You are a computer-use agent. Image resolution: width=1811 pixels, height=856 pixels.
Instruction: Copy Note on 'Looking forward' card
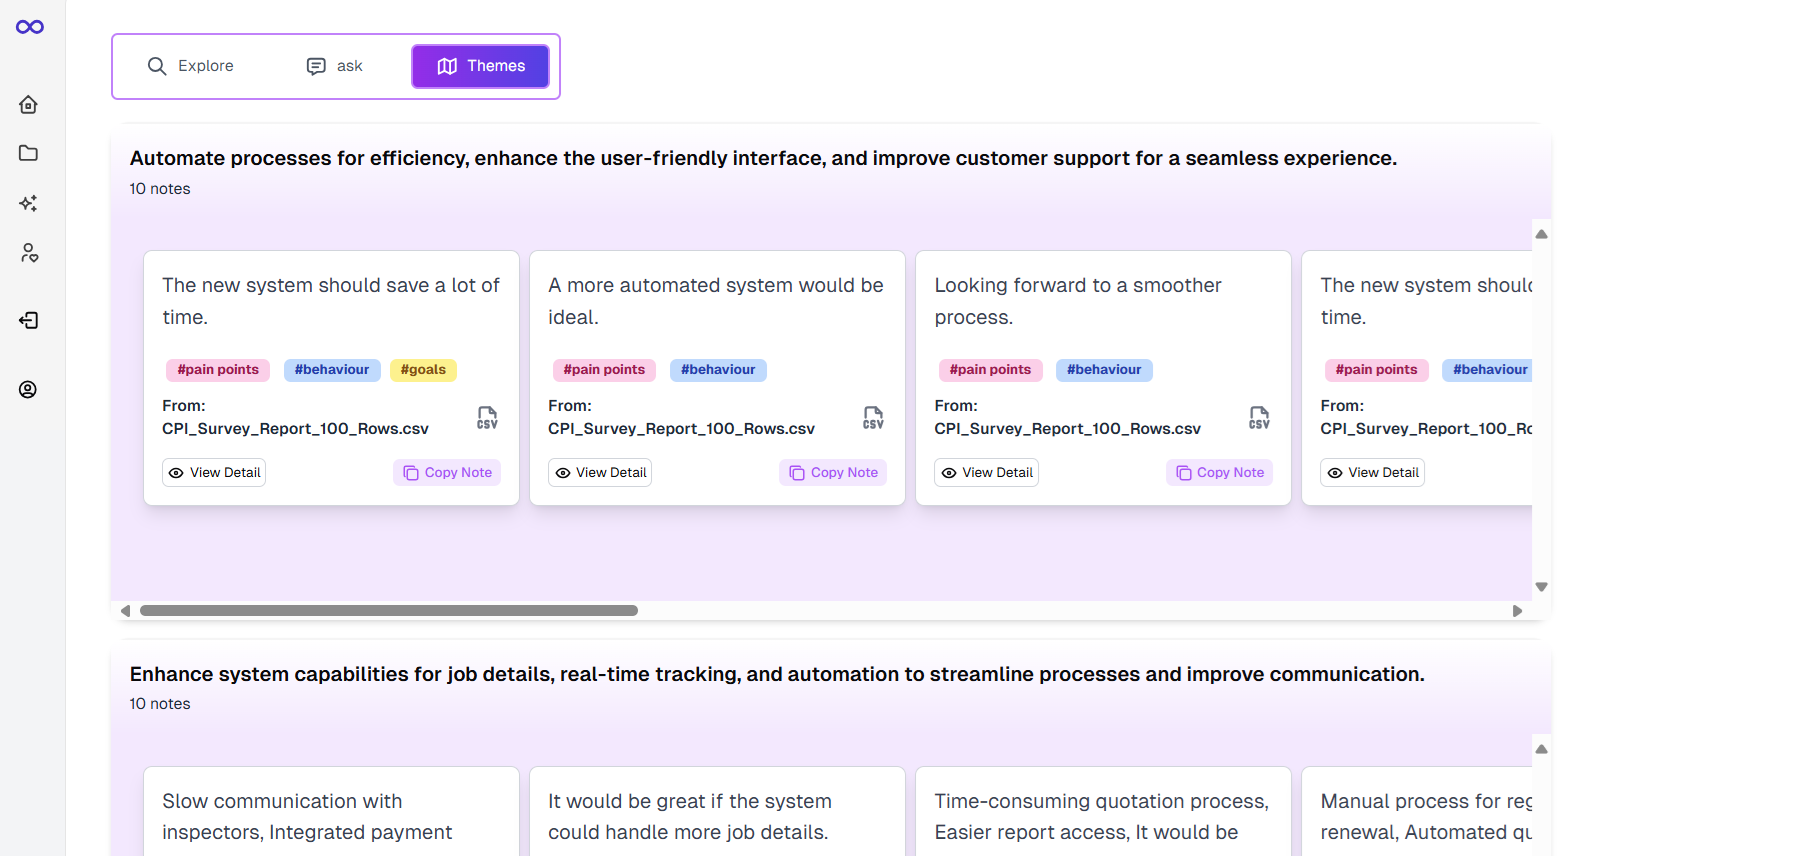[1219, 473]
